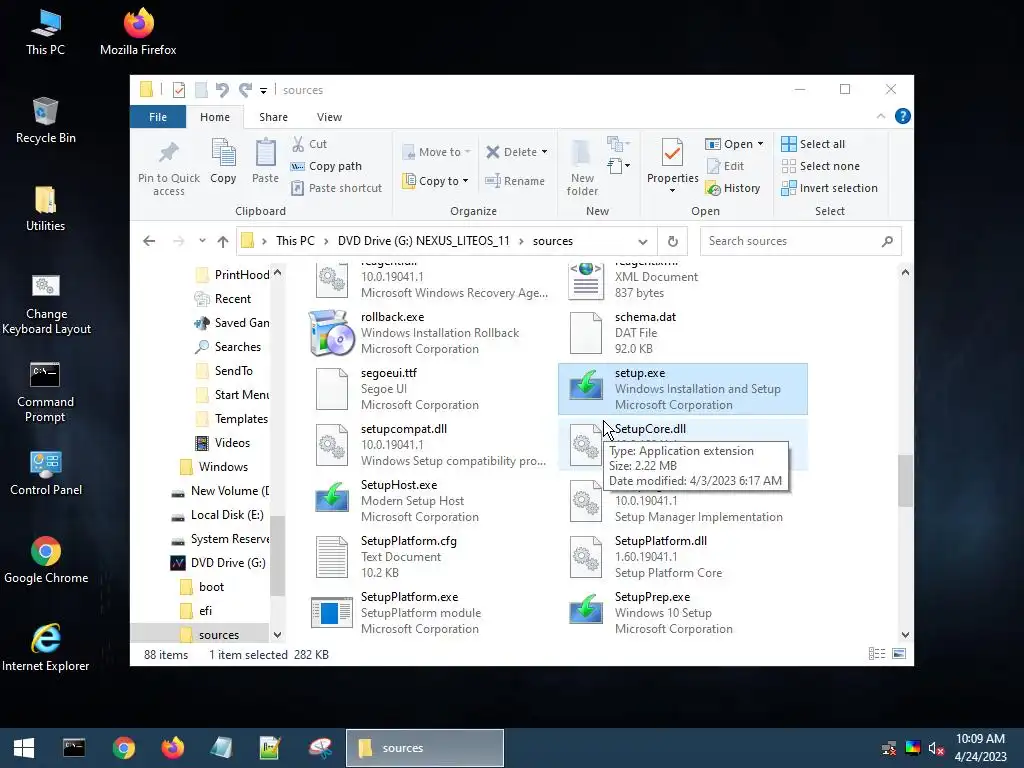Click Edit in the Open group
Image resolution: width=1024 pixels, height=768 pixels.
(x=726, y=166)
